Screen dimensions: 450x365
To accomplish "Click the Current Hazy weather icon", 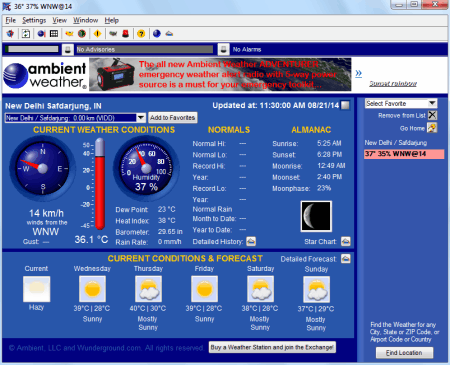I will pyautogui.click(x=37, y=289).
